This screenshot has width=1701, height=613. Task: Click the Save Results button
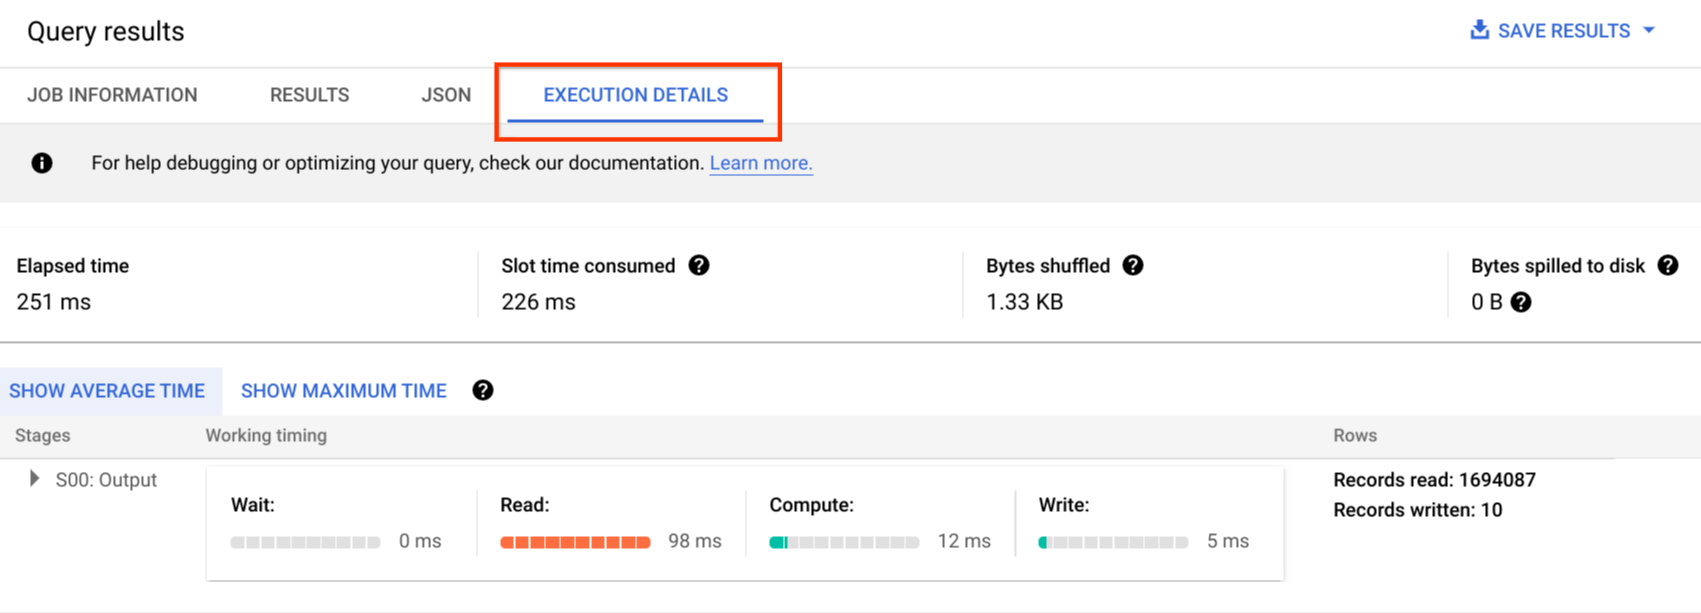click(x=1563, y=31)
